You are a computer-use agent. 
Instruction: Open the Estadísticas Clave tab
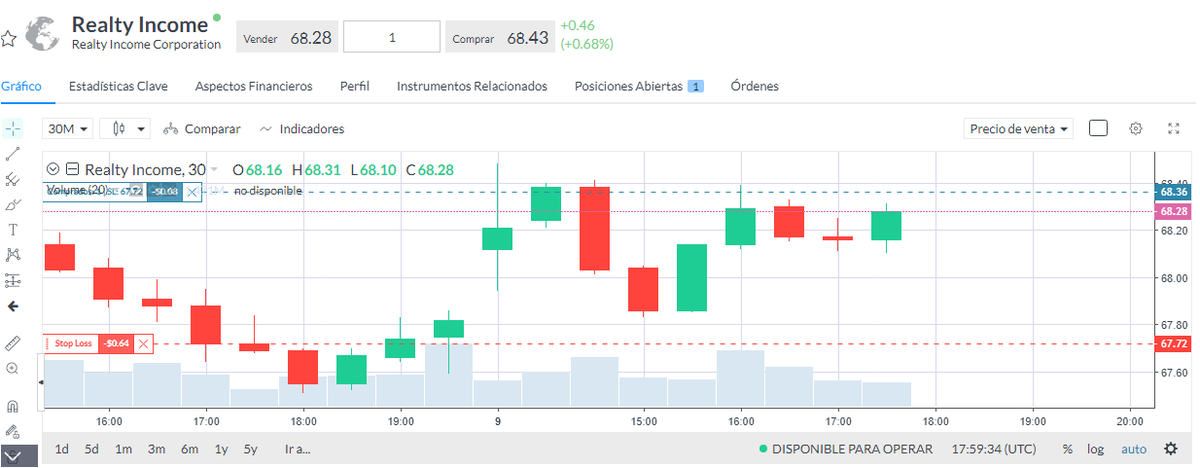click(118, 86)
